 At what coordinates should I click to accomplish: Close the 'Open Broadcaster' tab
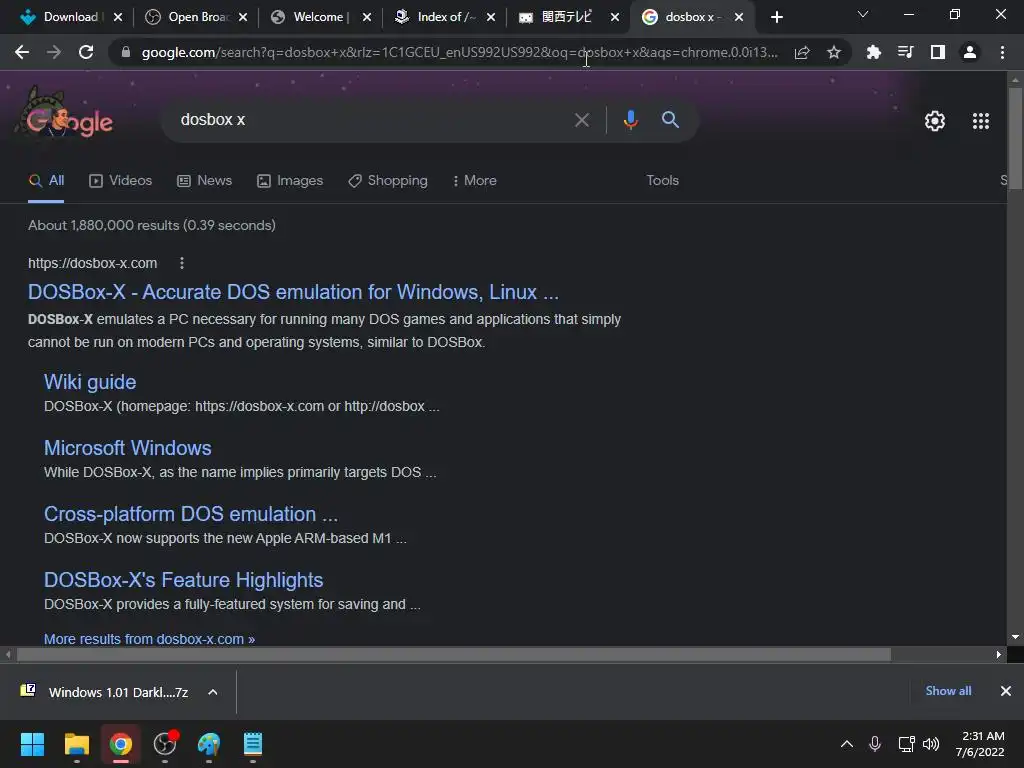(x=243, y=17)
